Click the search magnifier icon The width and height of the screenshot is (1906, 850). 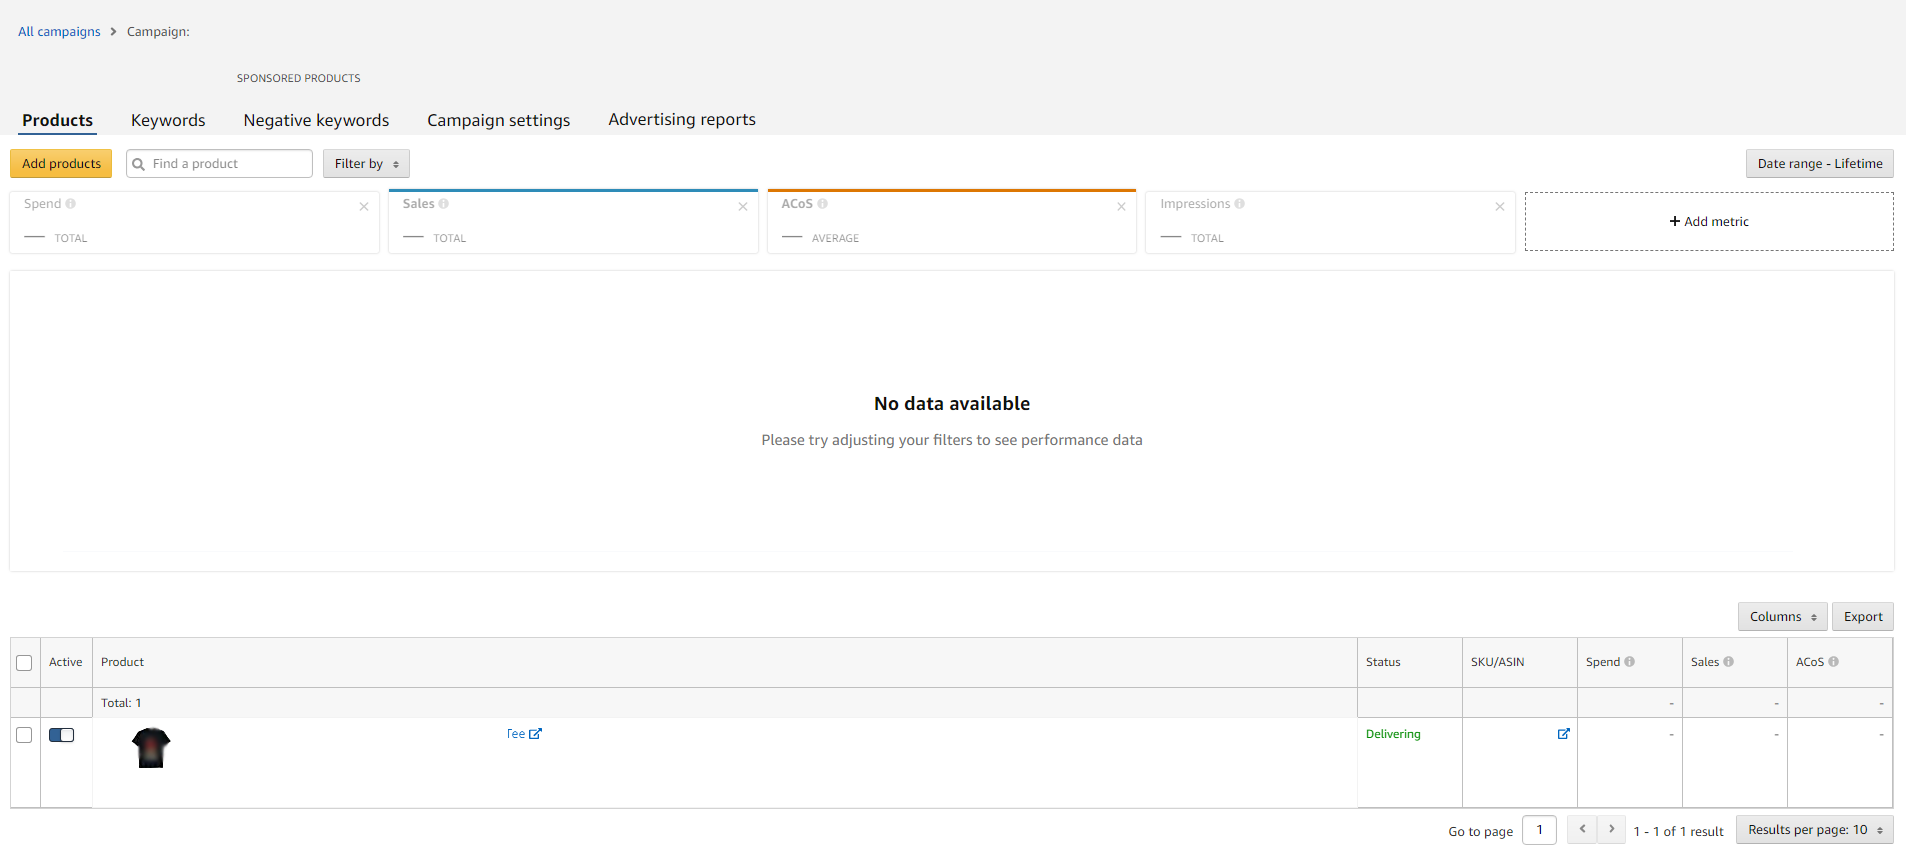pyautogui.click(x=139, y=164)
